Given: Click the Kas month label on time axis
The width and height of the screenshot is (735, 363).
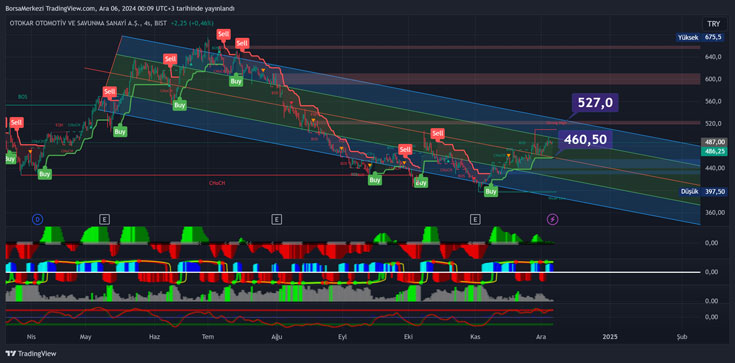Looking at the screenshot, I should [476, 337].
